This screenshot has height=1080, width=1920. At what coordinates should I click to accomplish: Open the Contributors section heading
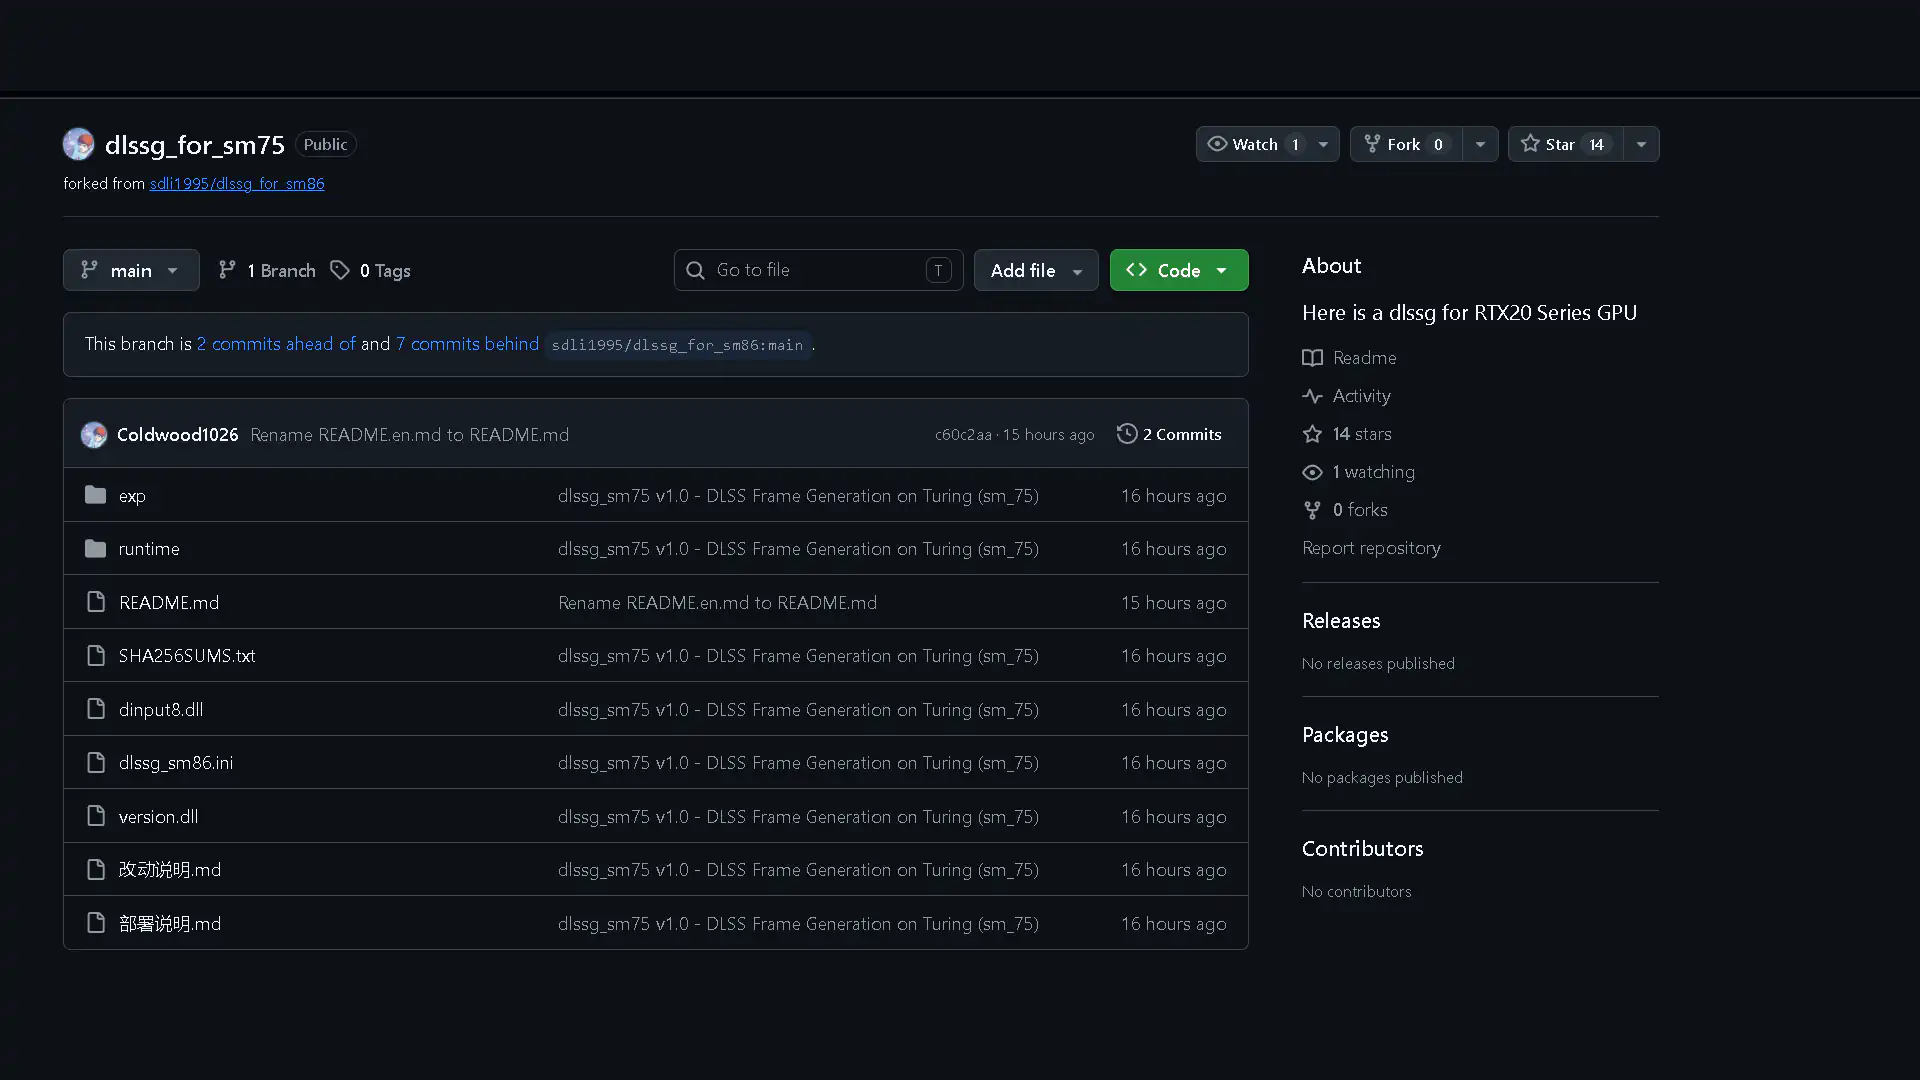coord(1362,849)
